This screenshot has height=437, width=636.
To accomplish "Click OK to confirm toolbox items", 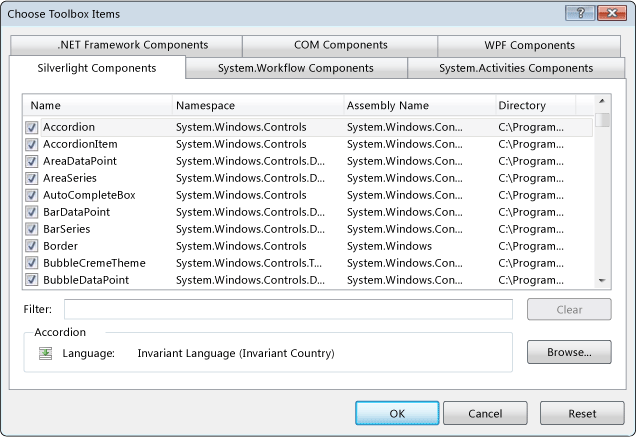I will [397, 413].
